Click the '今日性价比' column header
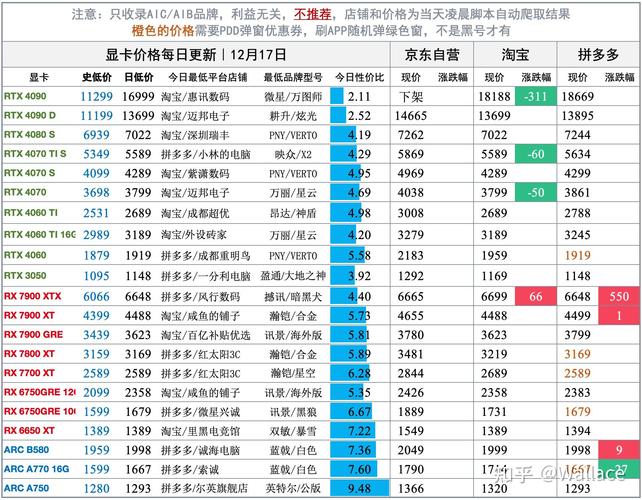Viewport: 642px width, 500px height. (x=359, y=77)
